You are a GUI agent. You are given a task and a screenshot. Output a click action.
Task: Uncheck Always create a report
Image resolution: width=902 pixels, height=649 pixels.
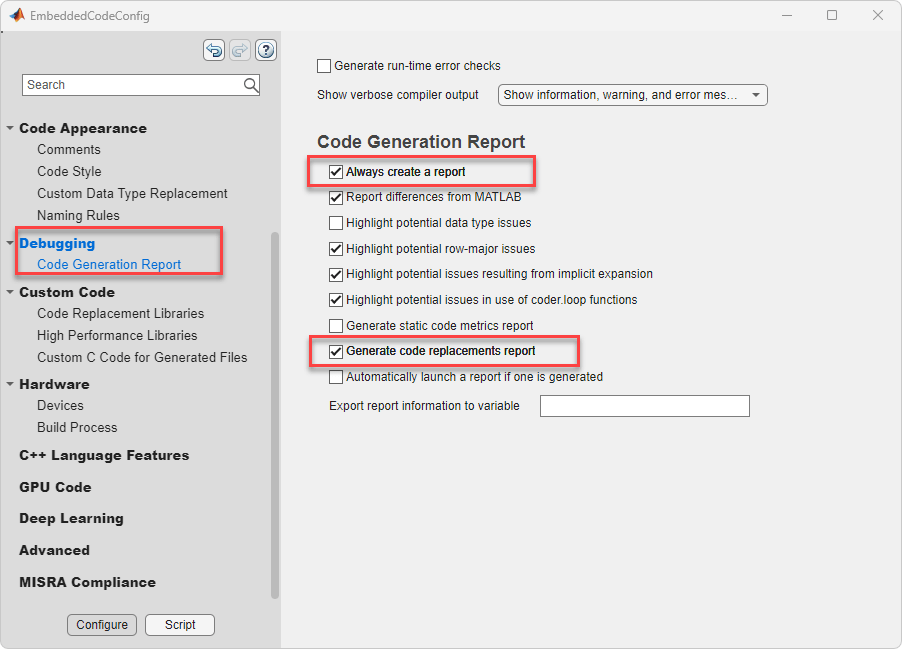pos(336,172)
